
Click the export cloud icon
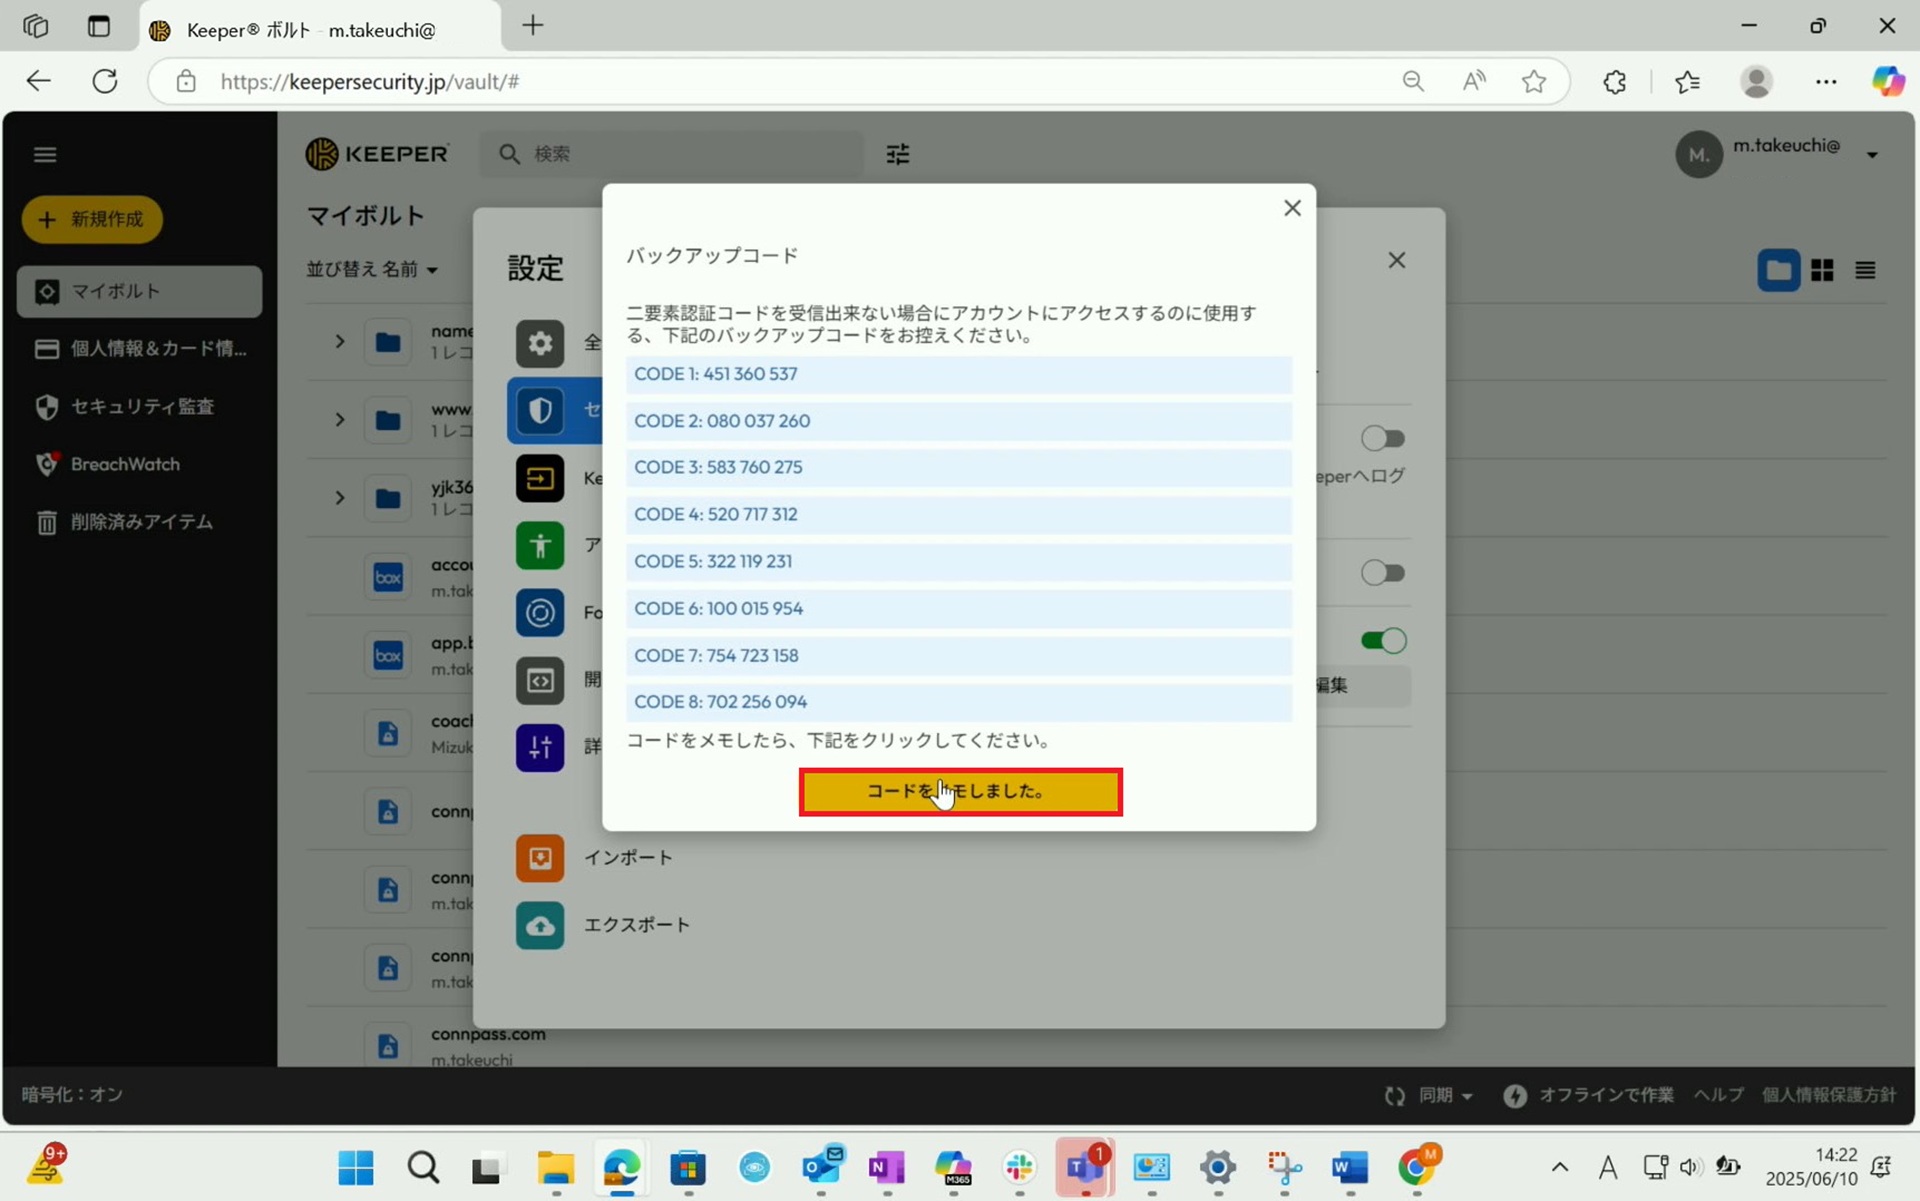point(540,925)
